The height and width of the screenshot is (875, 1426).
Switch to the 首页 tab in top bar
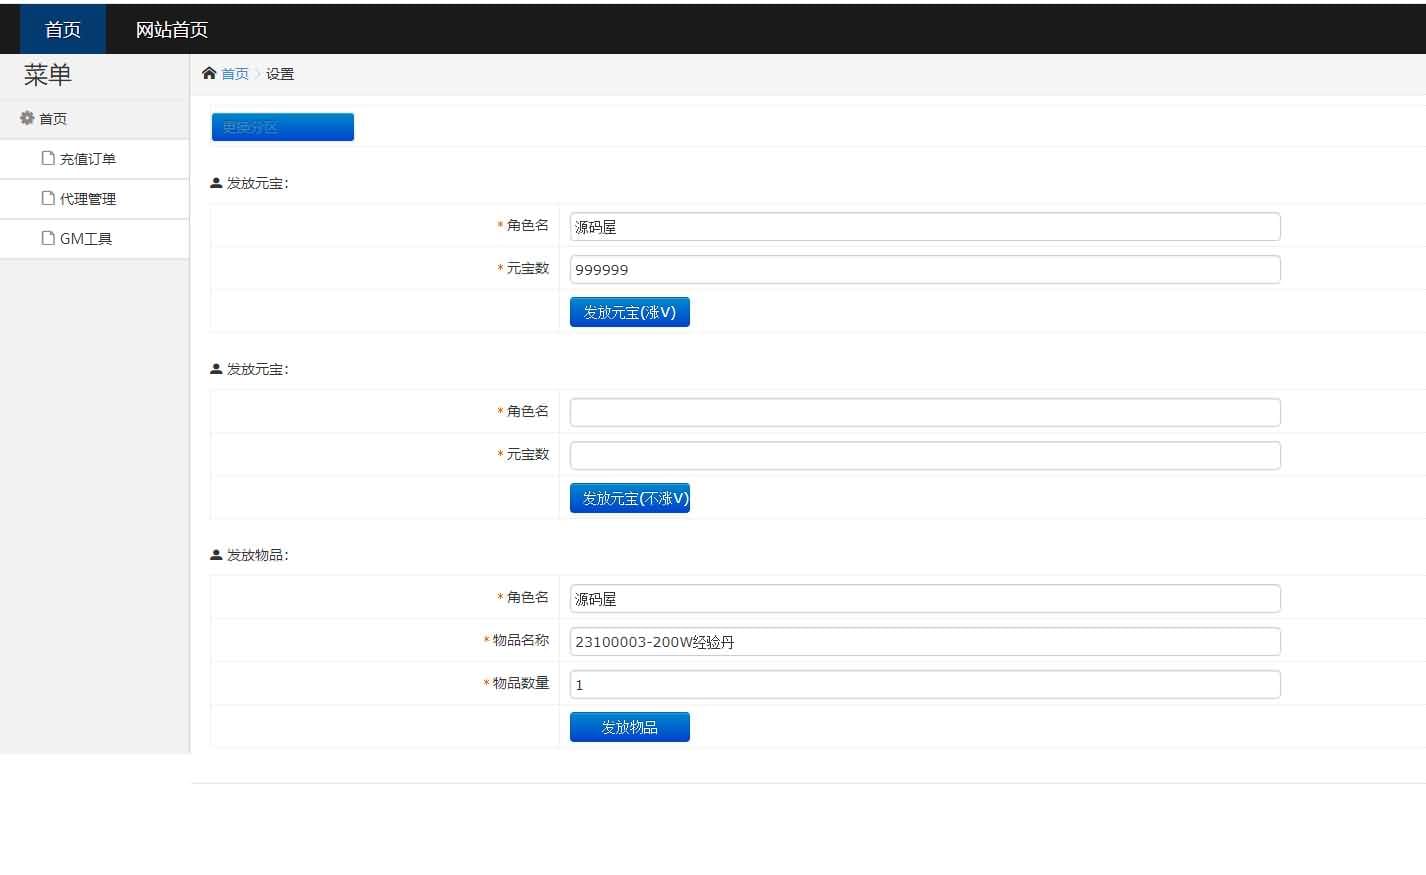[62, 30]
